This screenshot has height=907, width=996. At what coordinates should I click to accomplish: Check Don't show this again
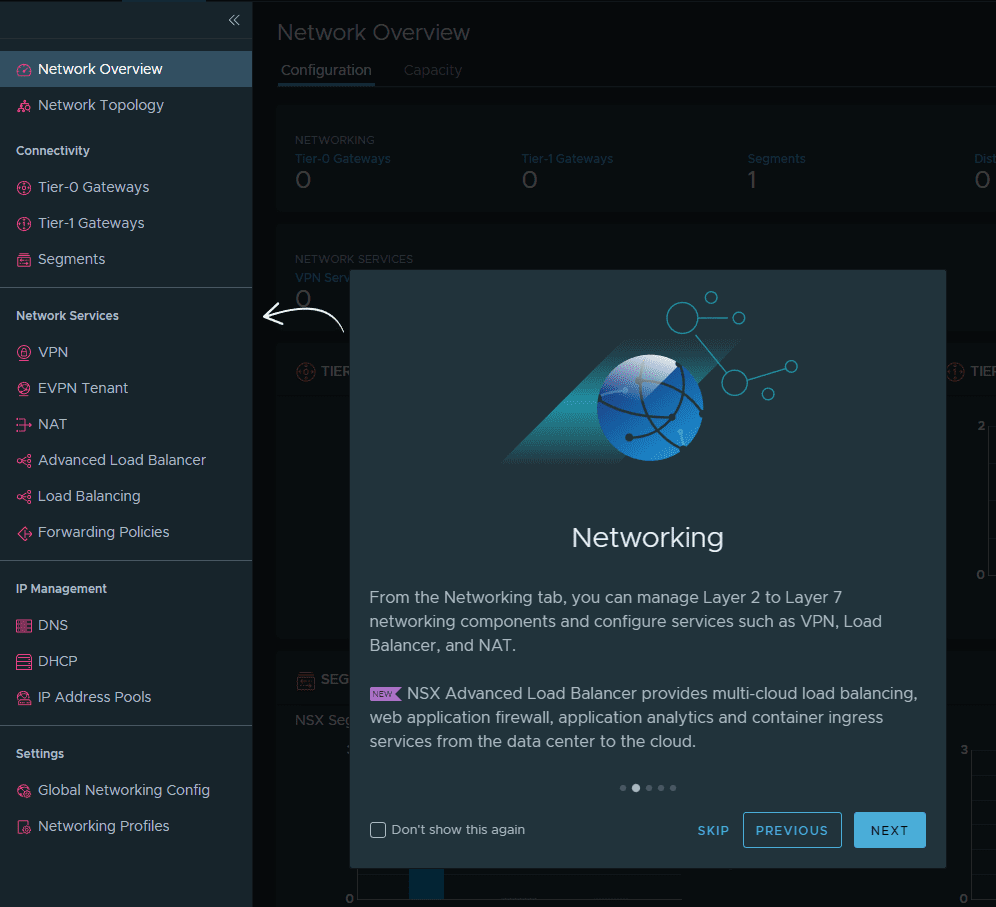378,830
